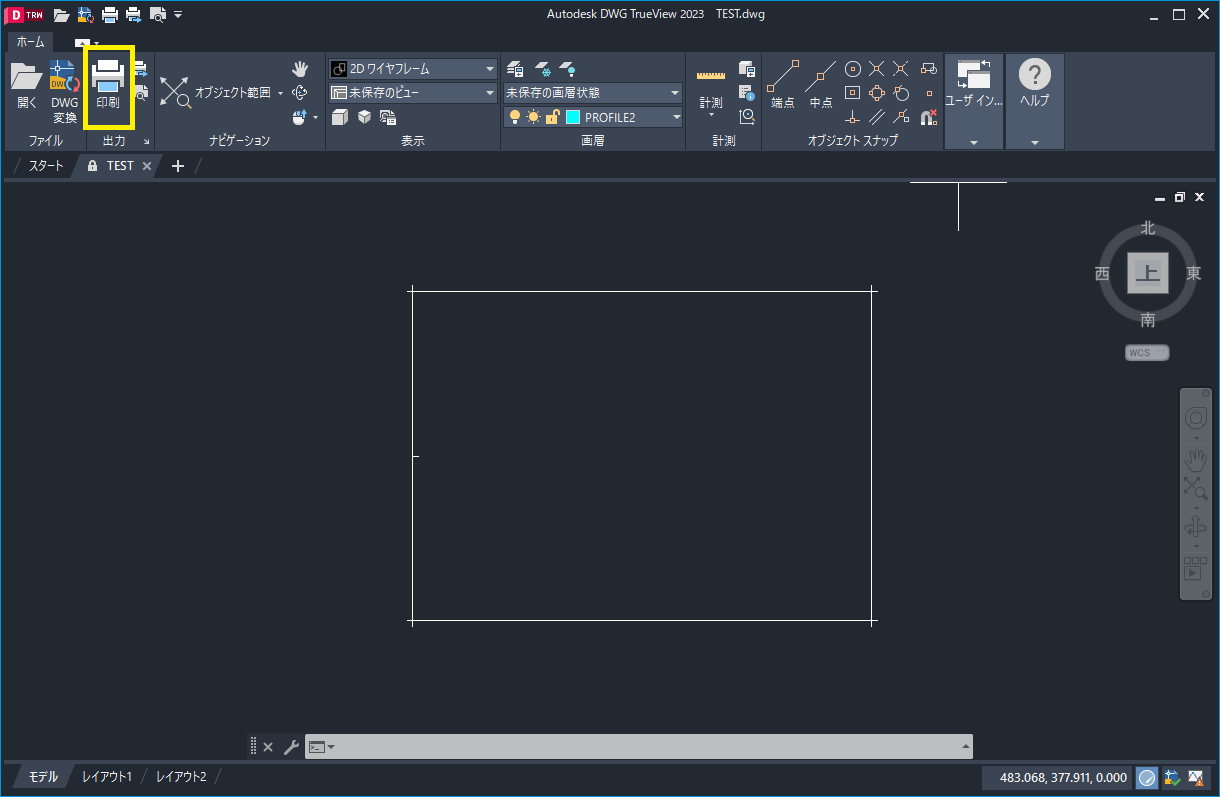Open the DWG TrueView application menu

pos(26,14)
